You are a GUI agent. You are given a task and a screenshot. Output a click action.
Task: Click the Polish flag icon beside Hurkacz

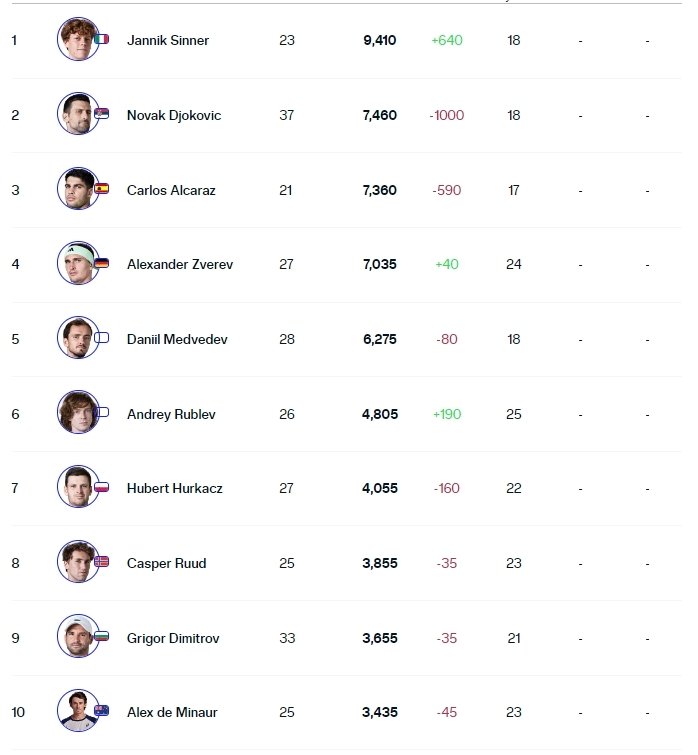102,487
